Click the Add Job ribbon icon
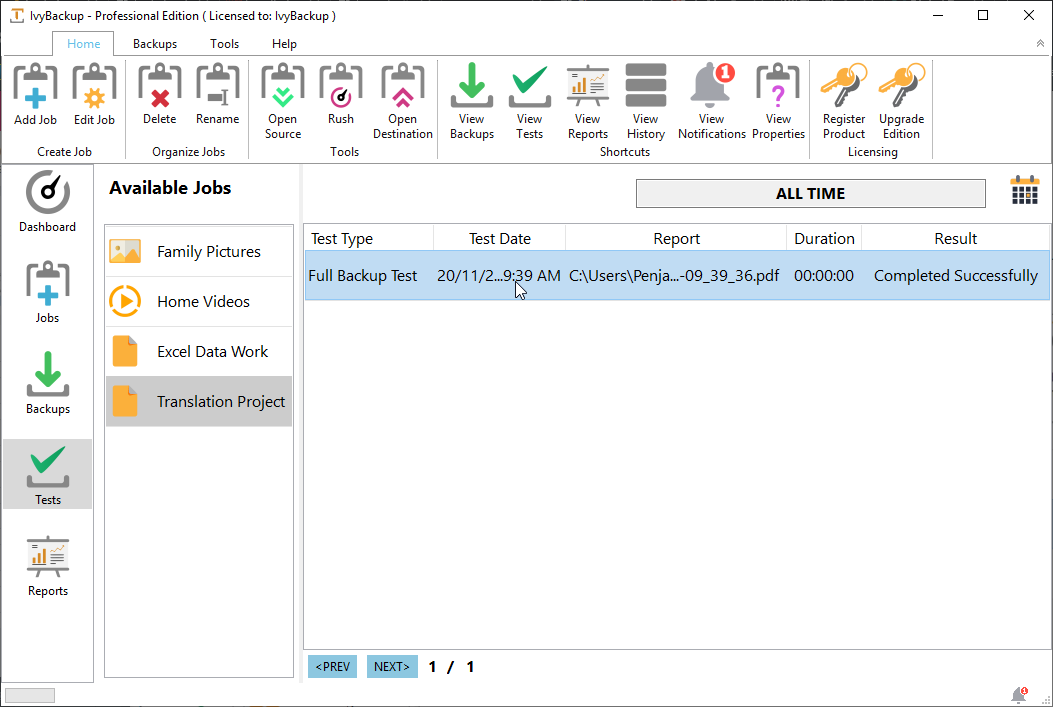 click(x=36, y=94)
